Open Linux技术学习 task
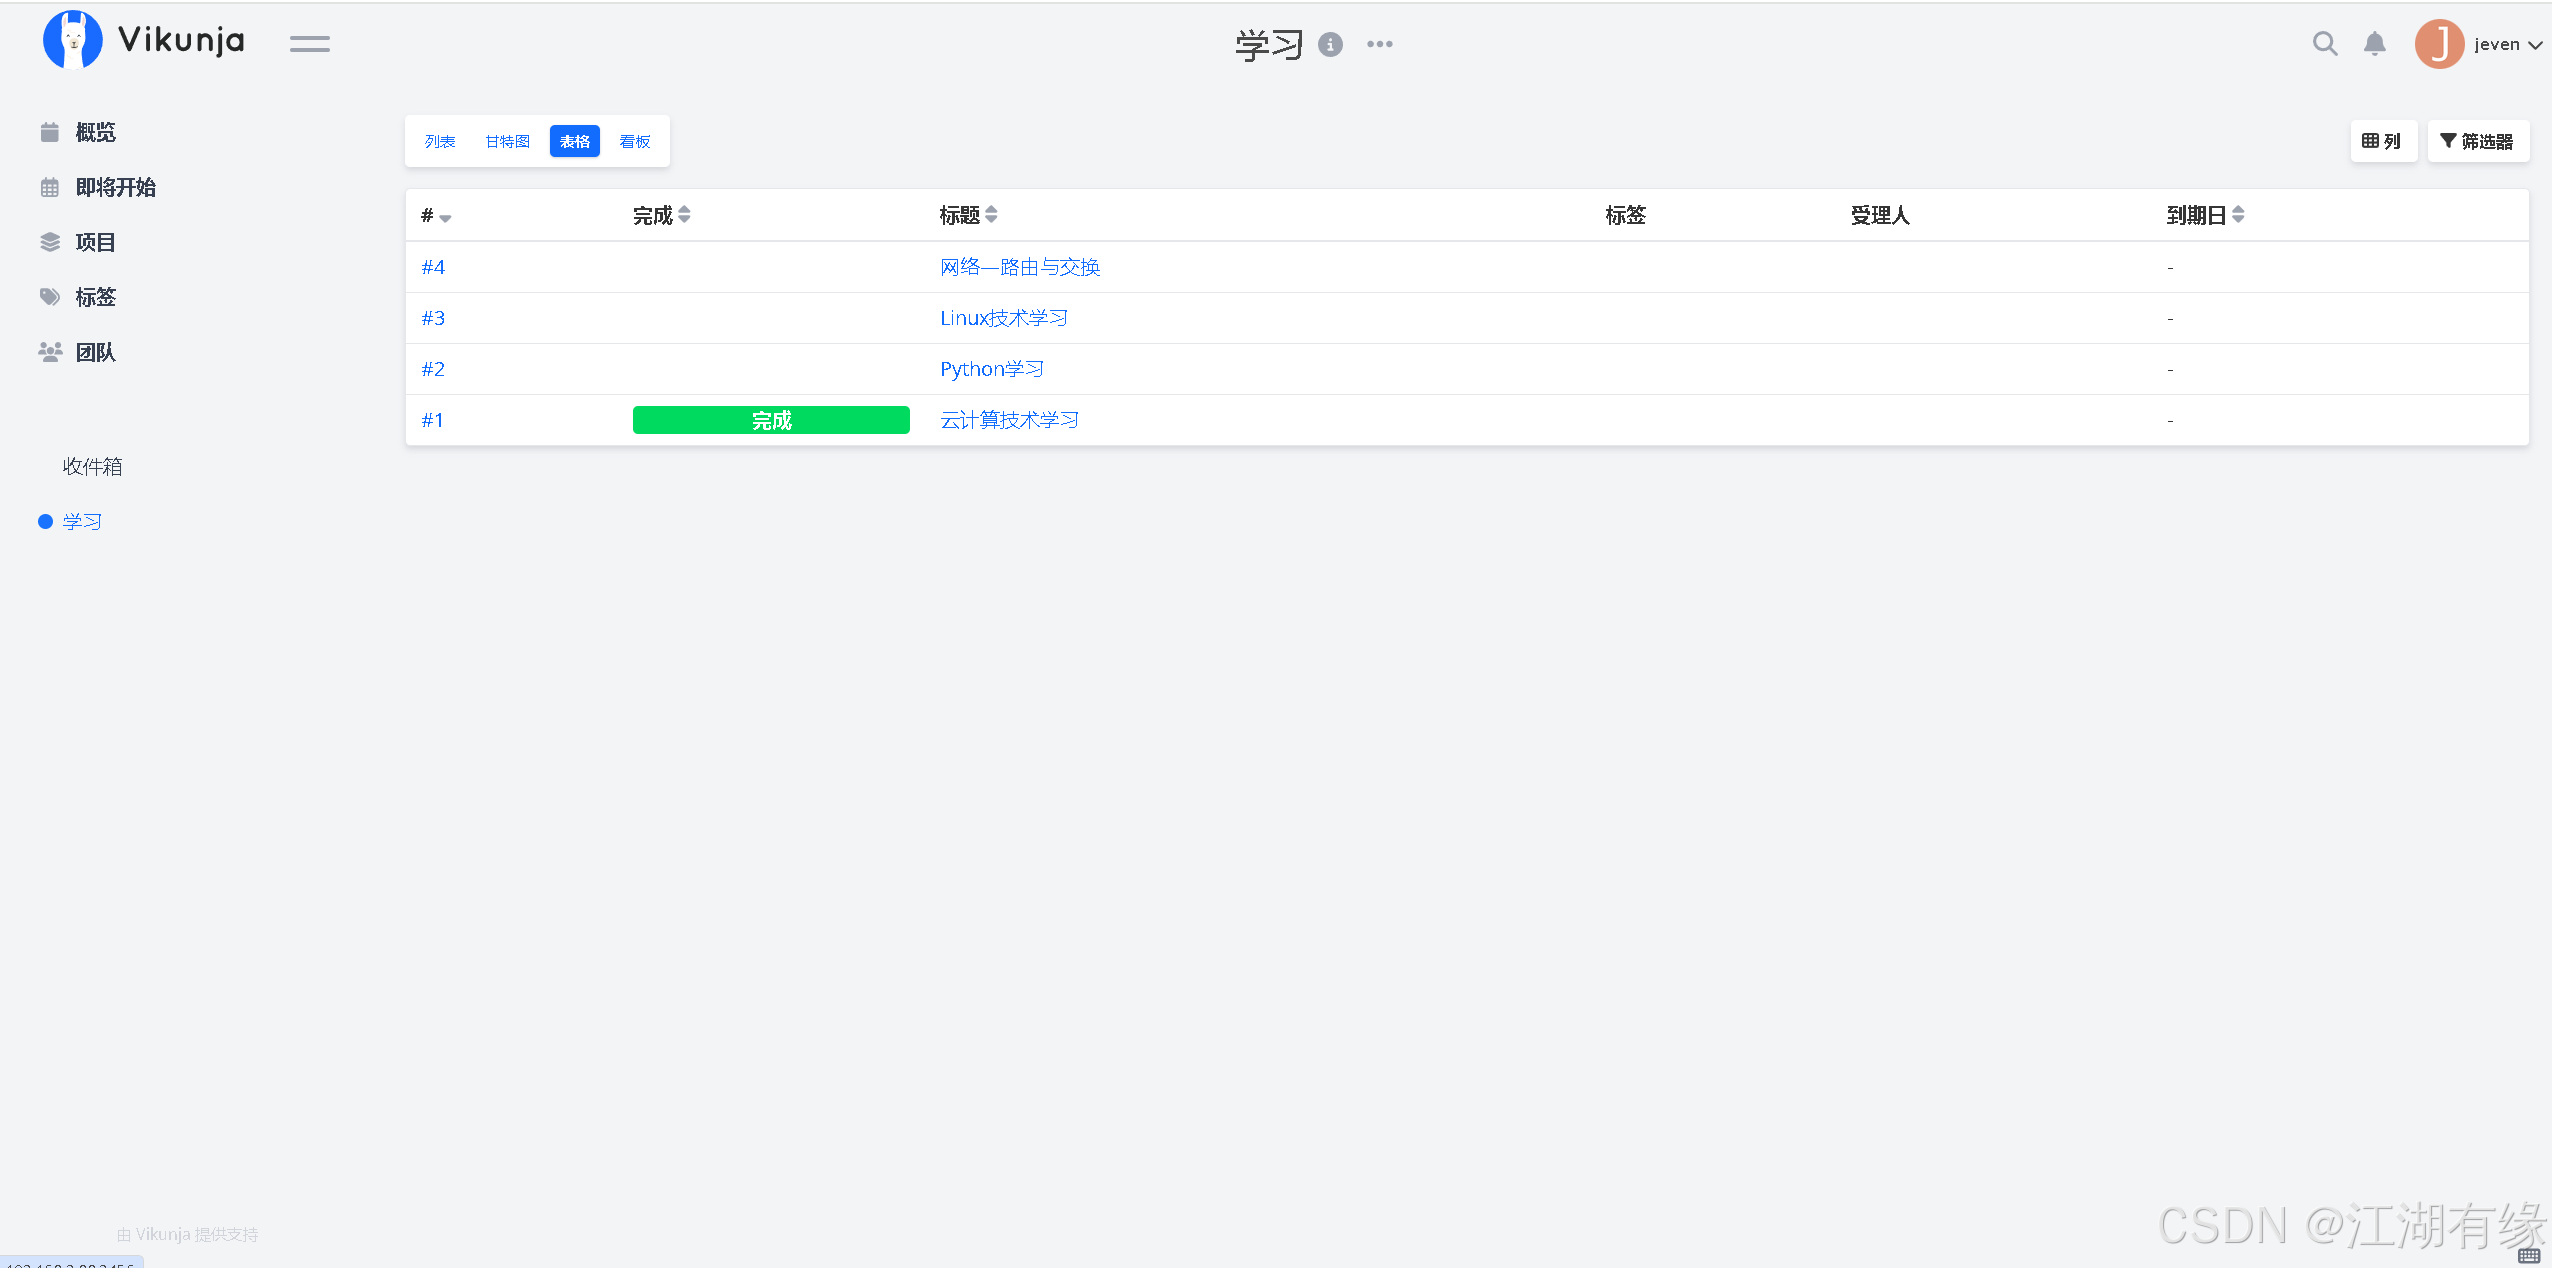 (1004, 318)
